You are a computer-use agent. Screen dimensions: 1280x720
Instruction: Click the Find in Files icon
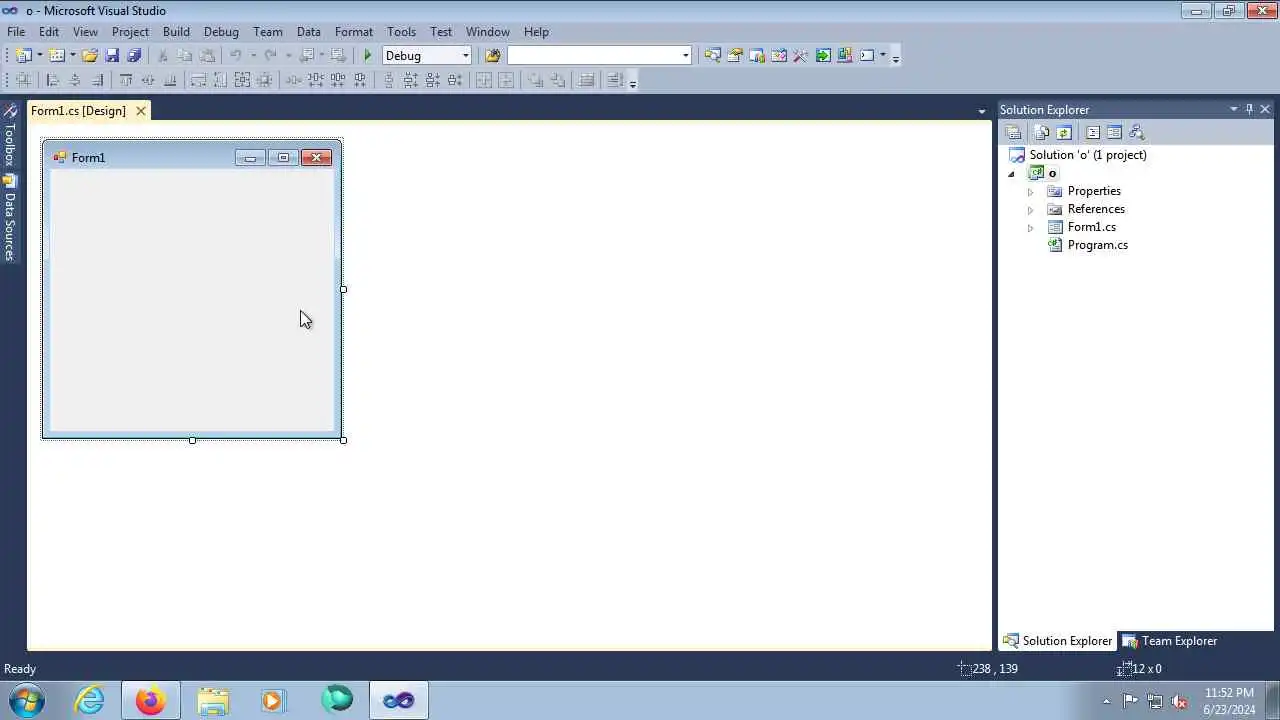point(492,56)
